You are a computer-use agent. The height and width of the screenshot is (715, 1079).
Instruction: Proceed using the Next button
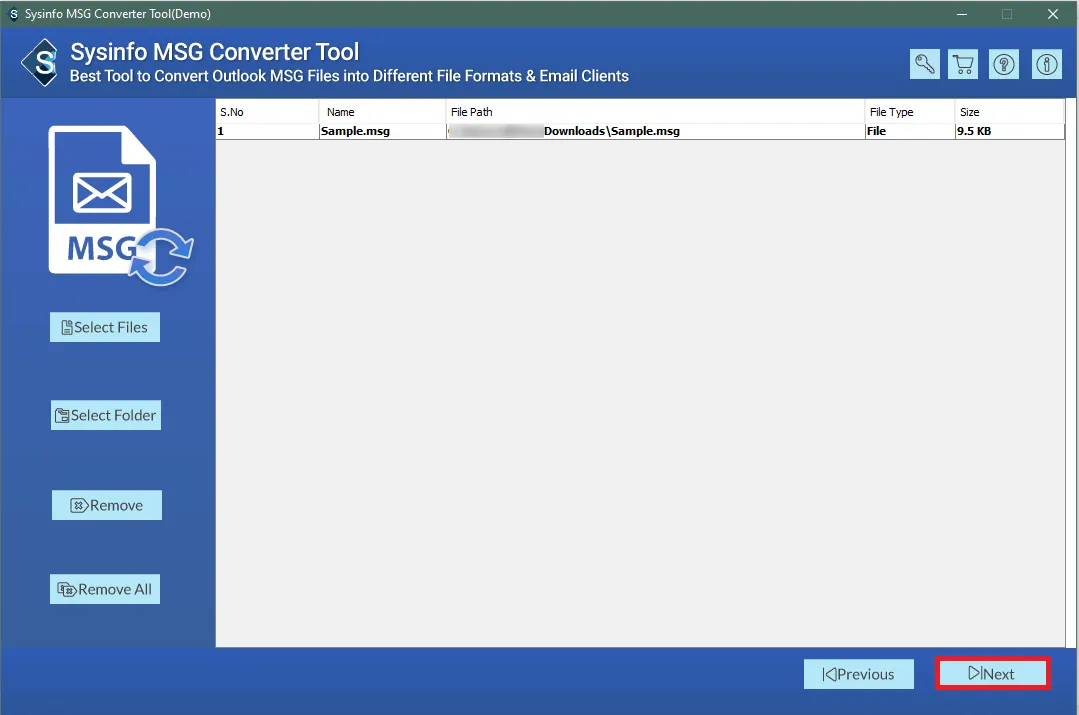(x=992, y=674)
